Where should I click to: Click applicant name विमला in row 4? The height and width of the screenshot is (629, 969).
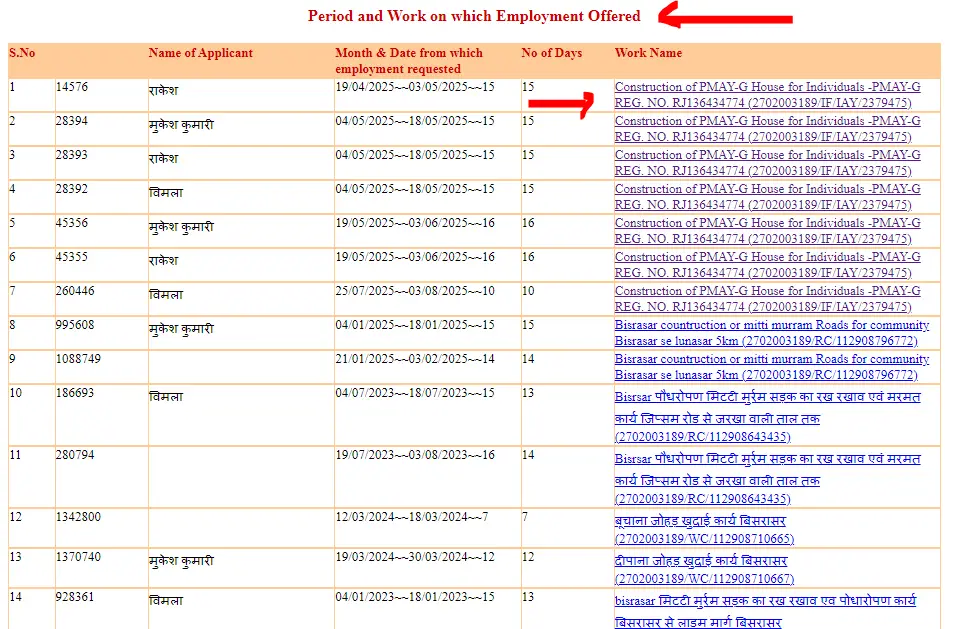166,192
